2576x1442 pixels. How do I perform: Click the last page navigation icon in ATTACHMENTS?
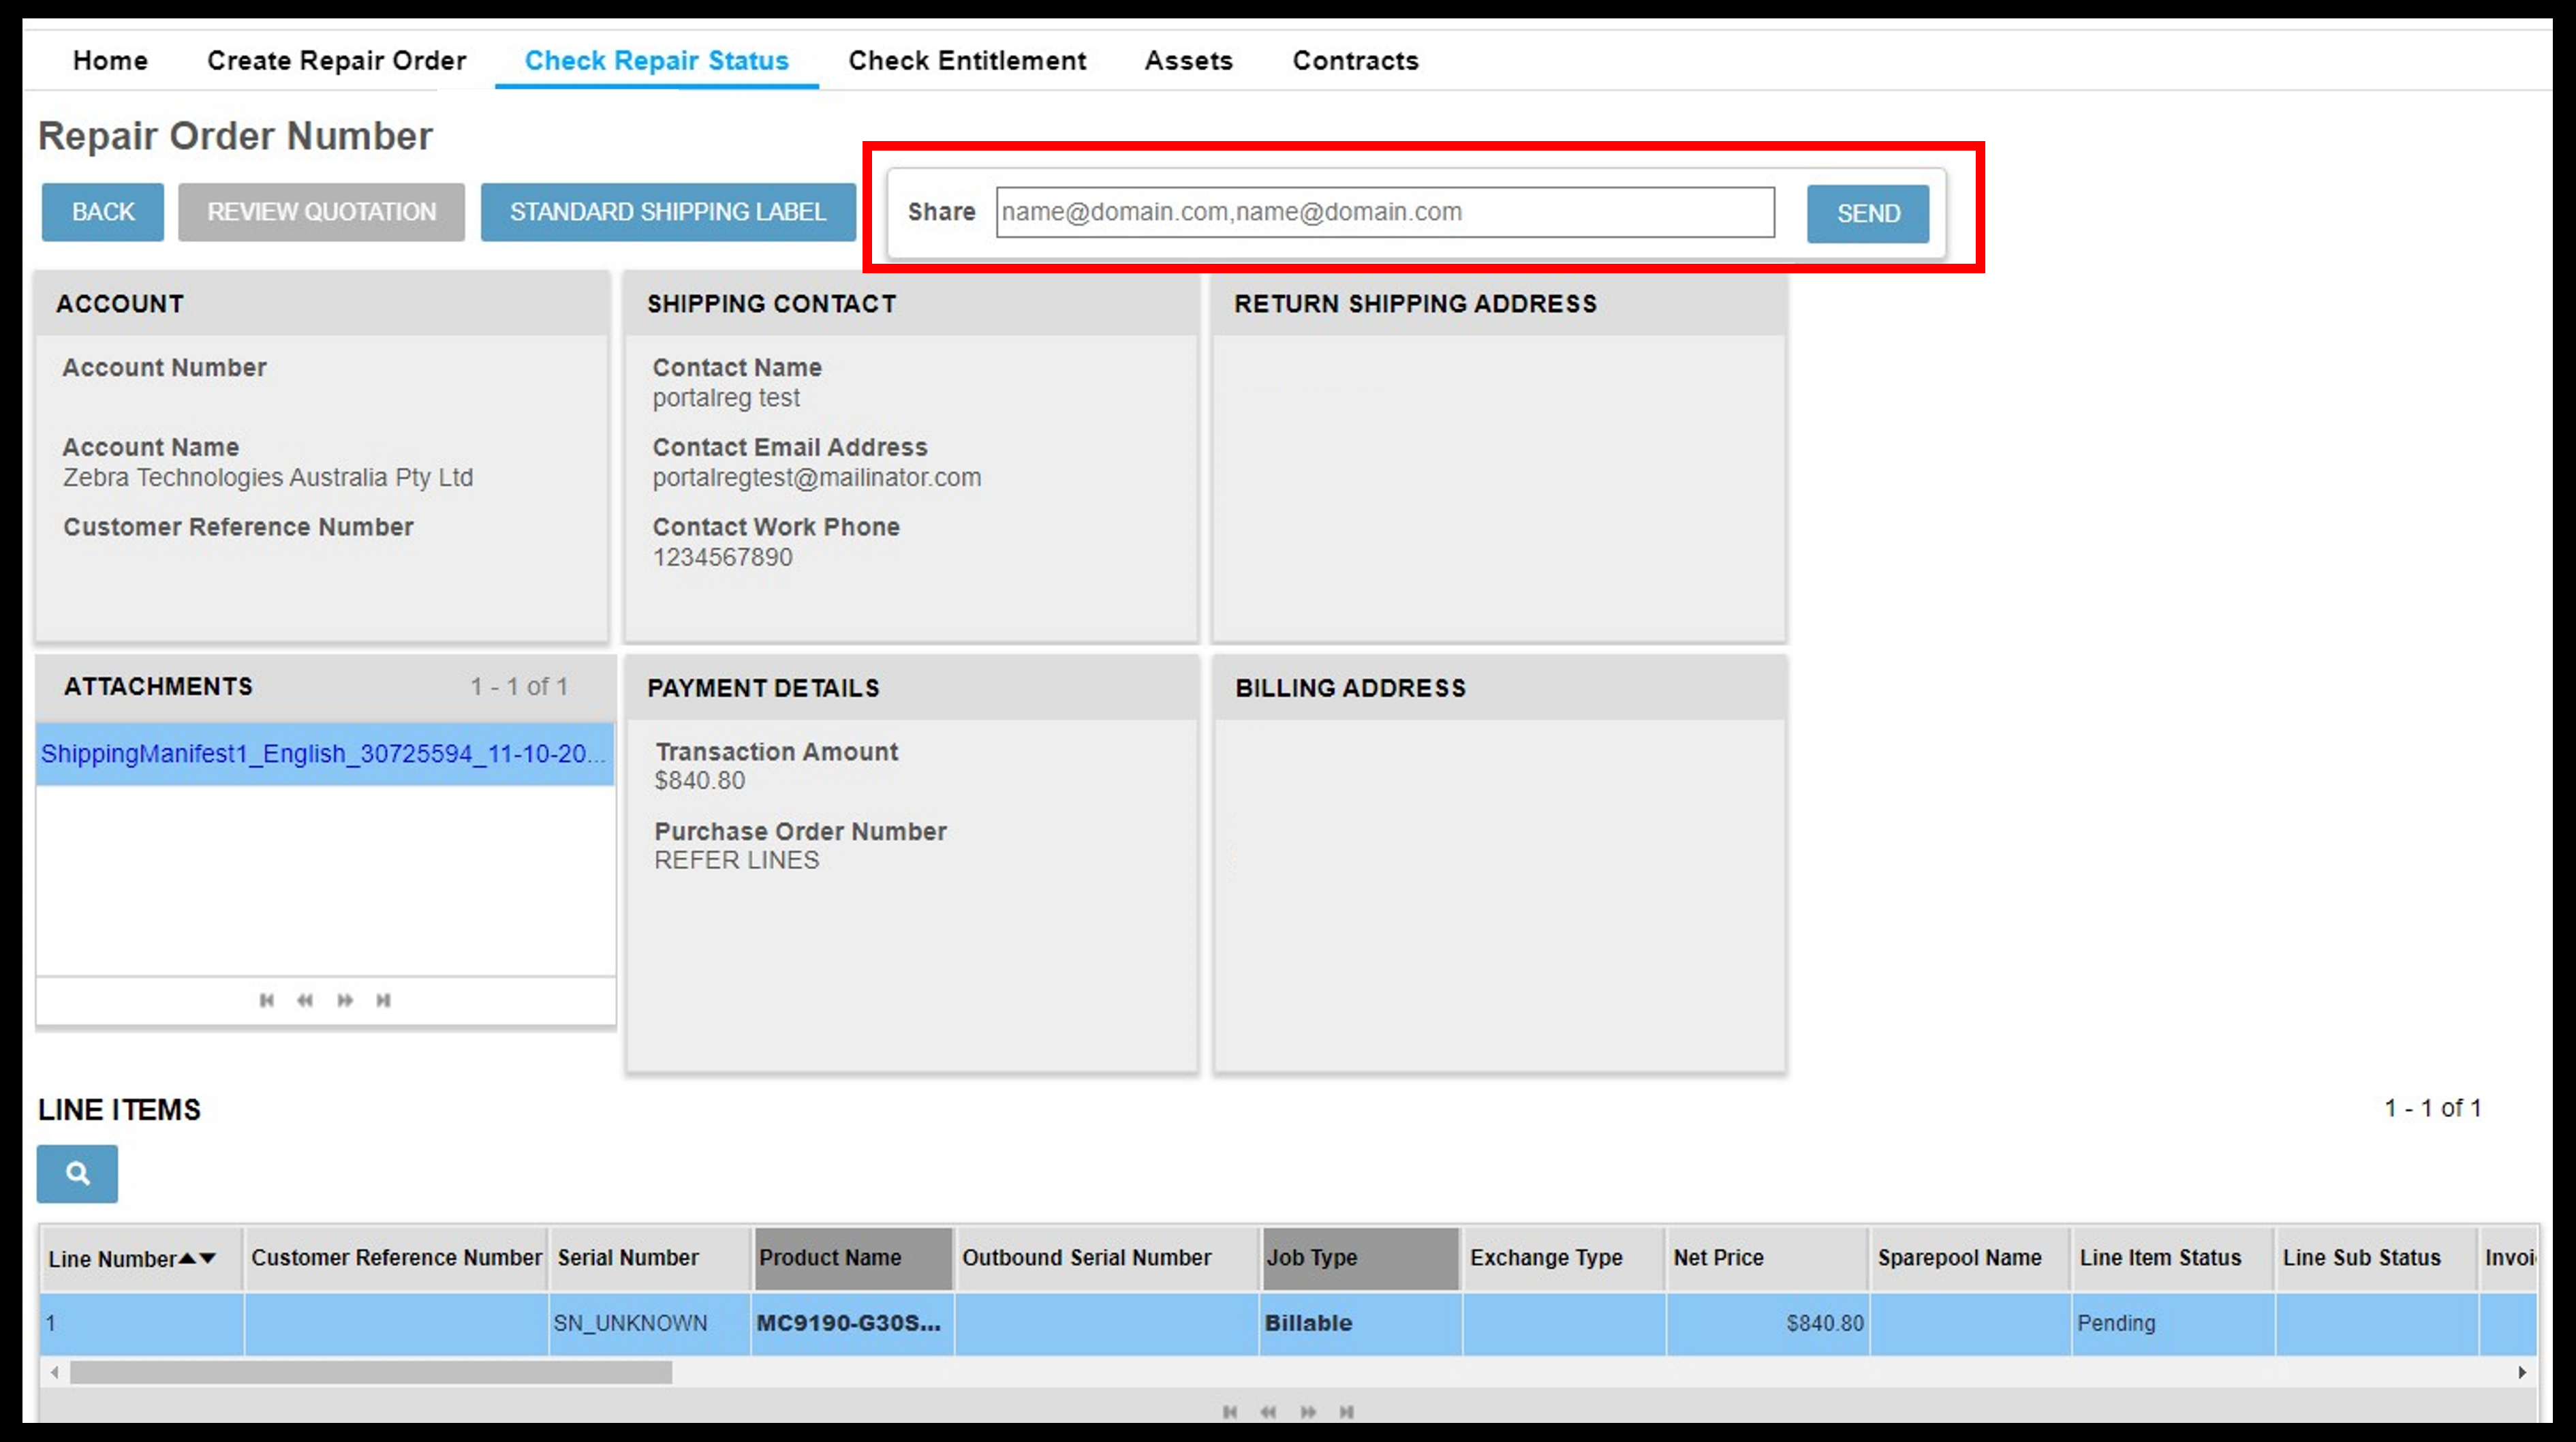(380, 998)
